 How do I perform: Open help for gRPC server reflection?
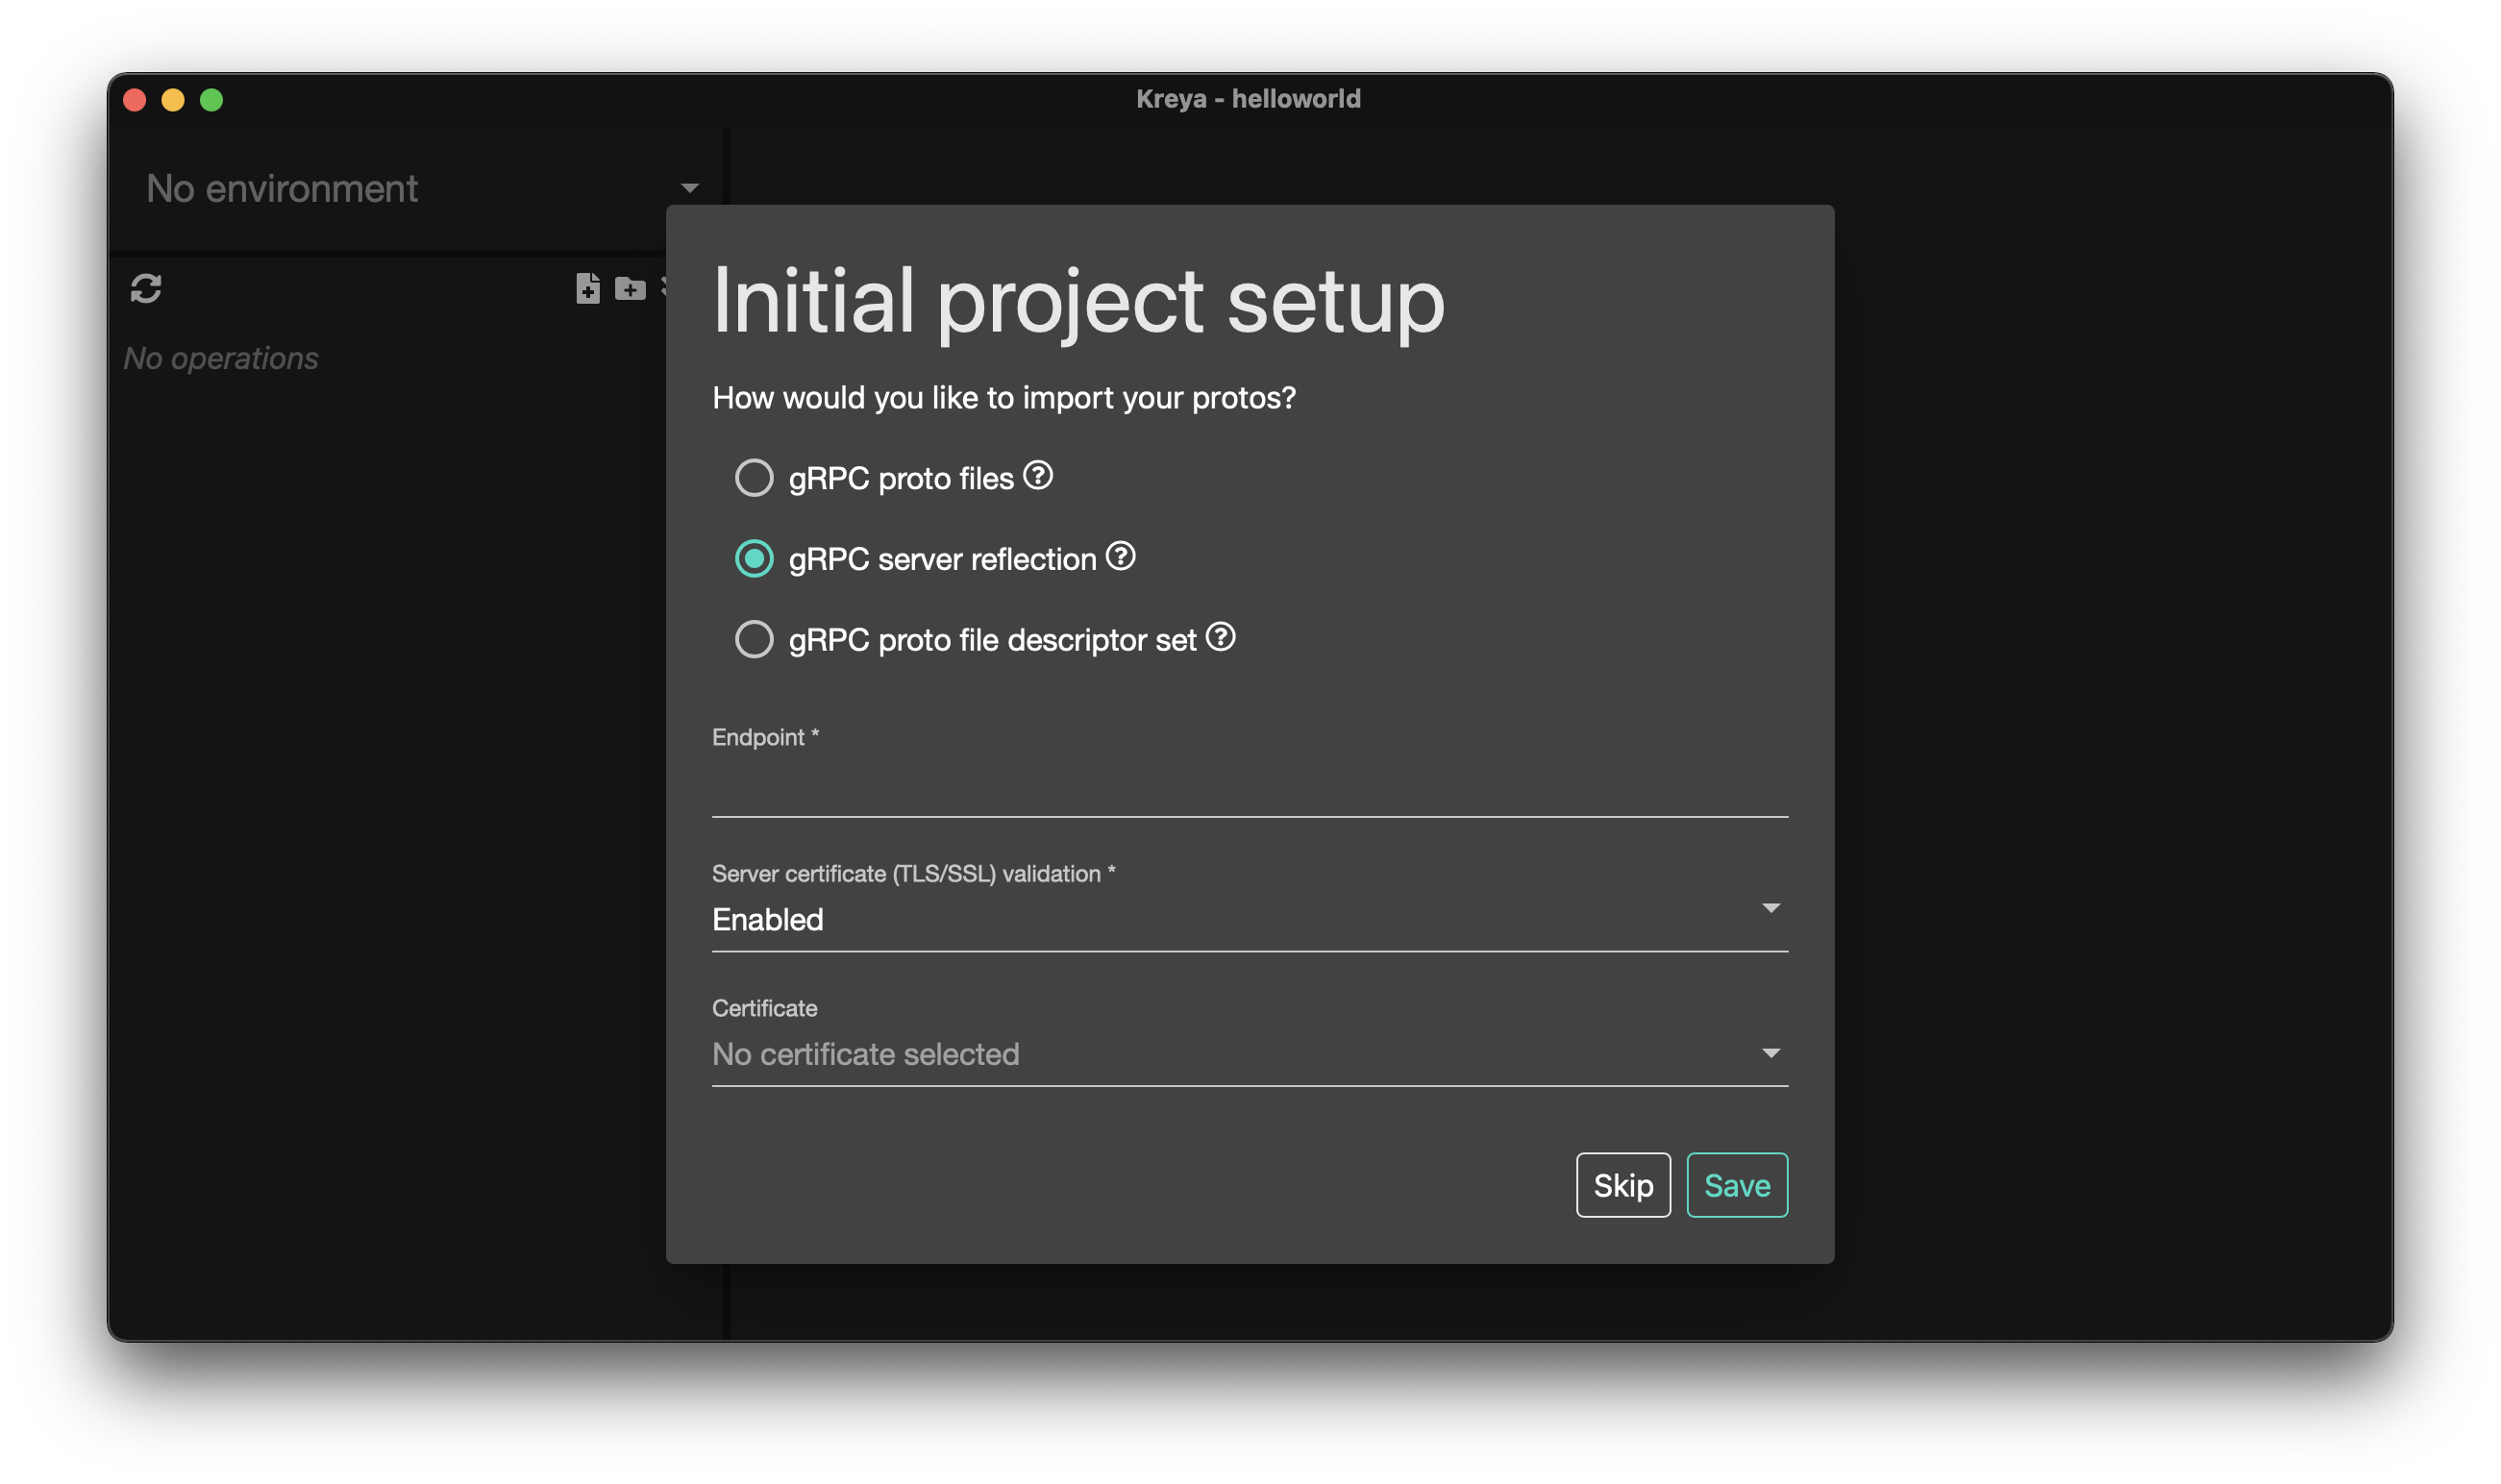[x=1120, y=556]
